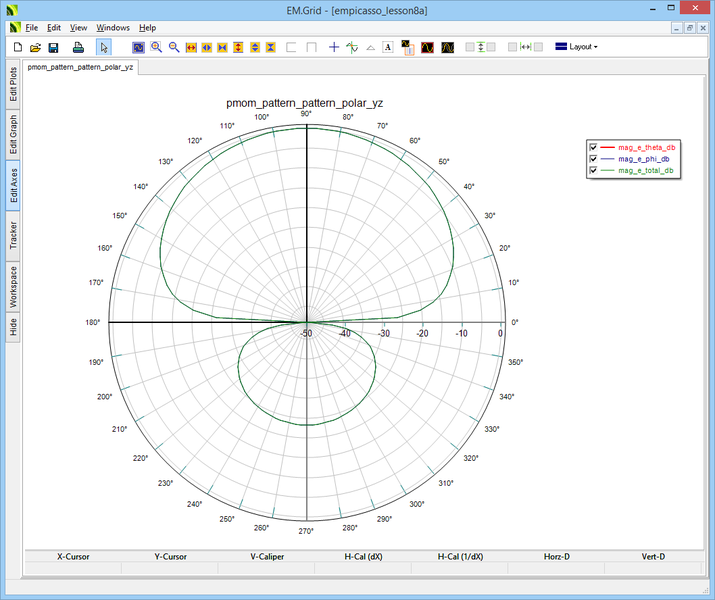Click the New document icon

click(16, 47)
